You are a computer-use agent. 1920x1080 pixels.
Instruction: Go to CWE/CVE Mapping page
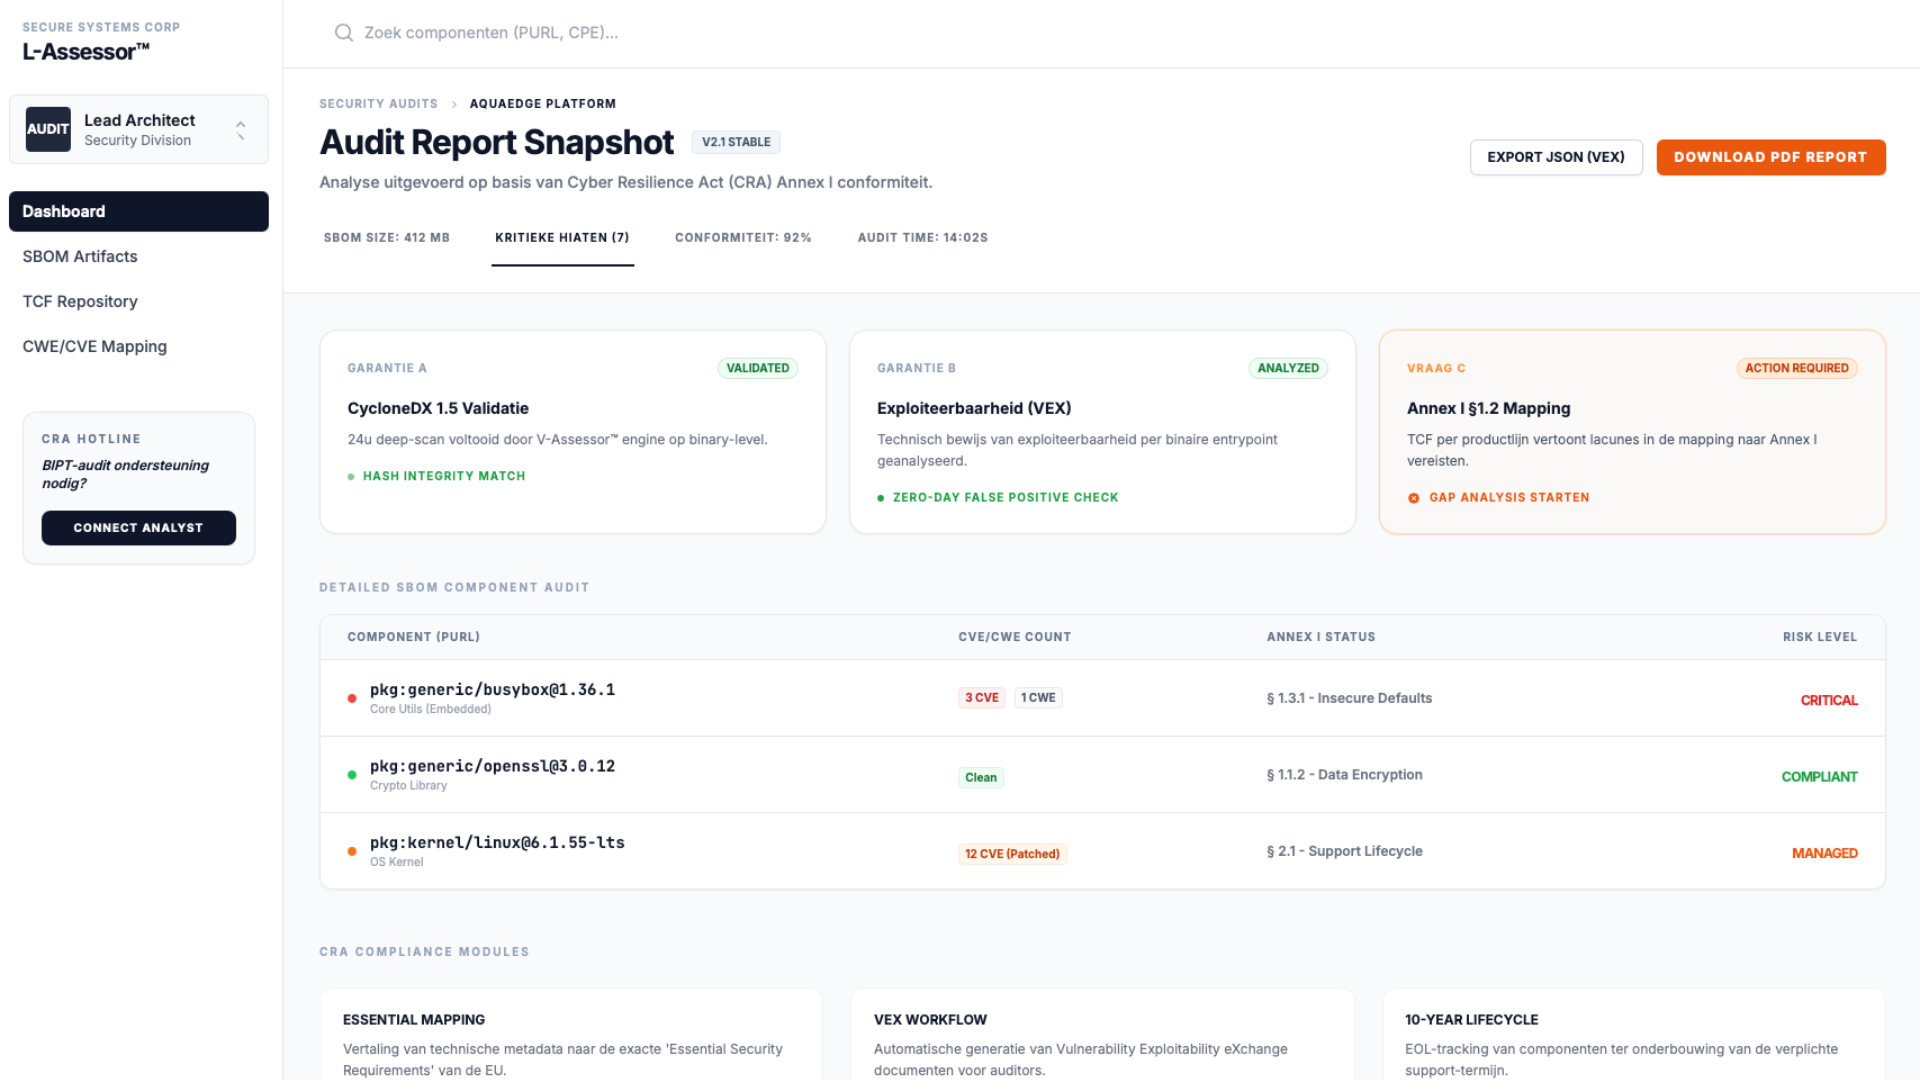click(x=95, y=346)
